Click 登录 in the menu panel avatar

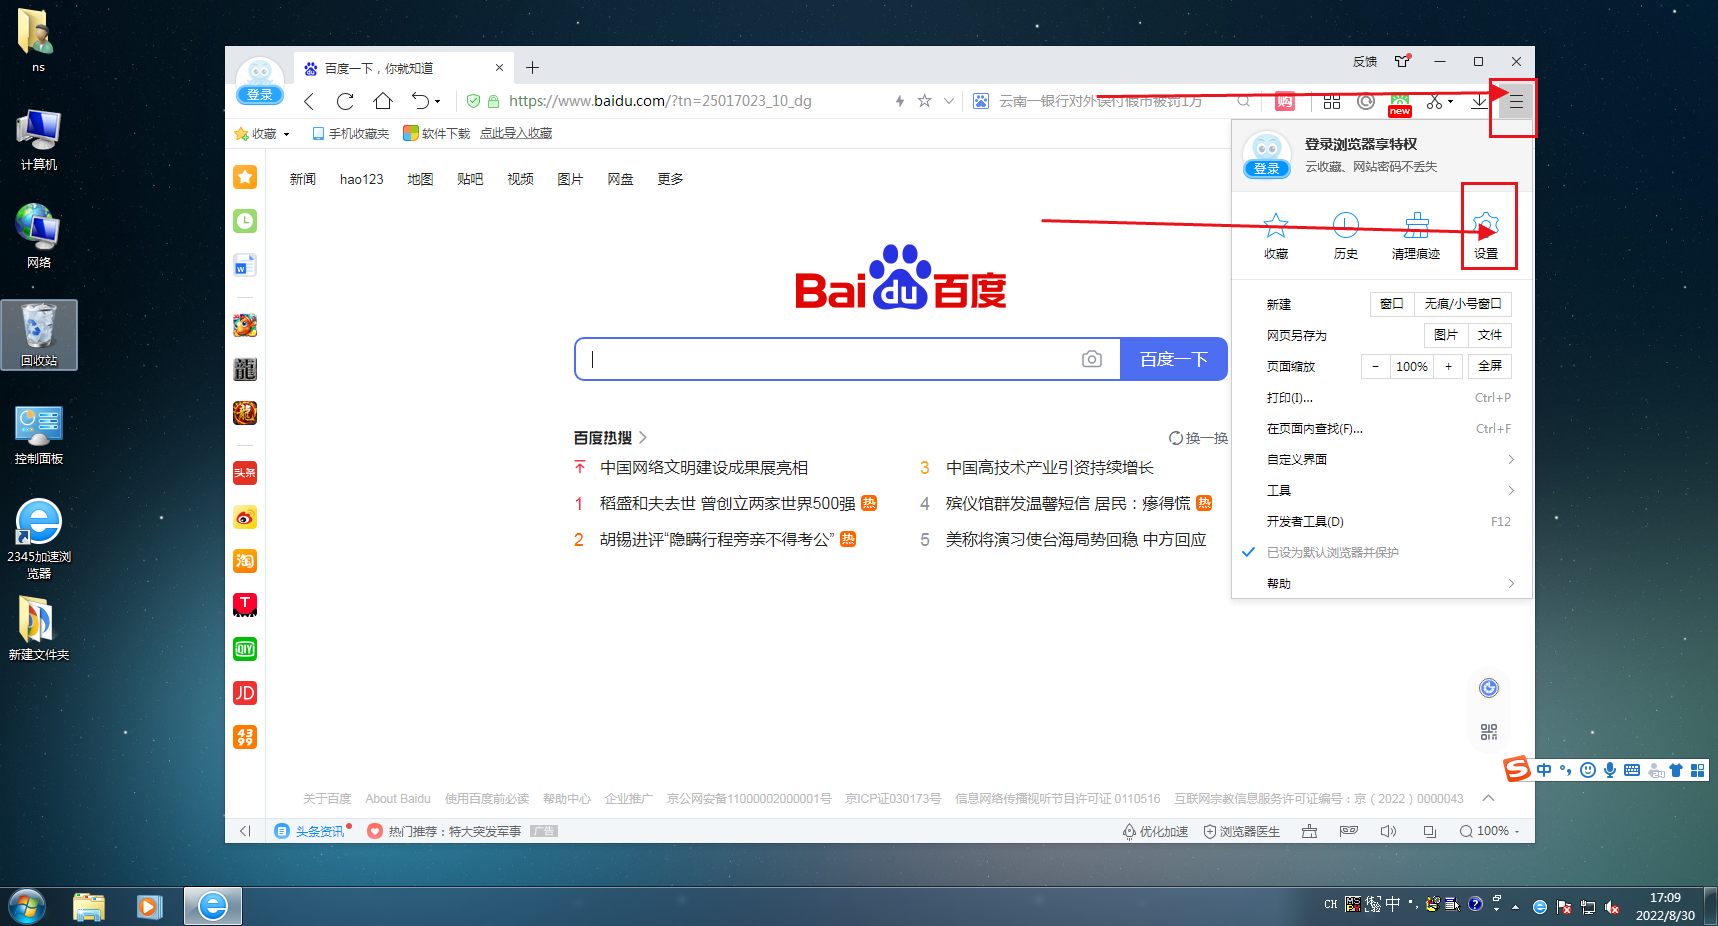pos(1267,168)
